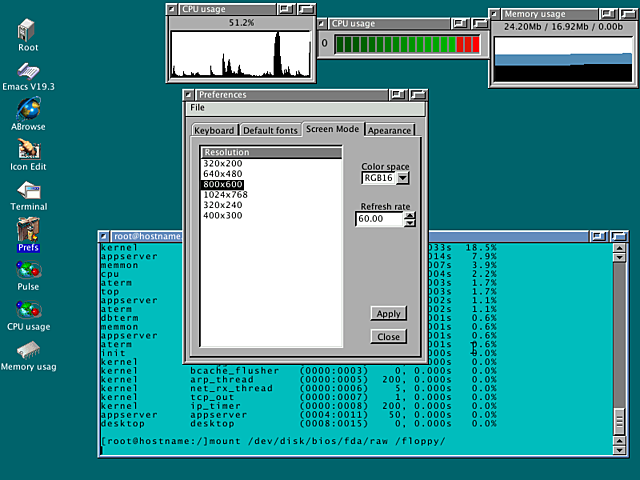Click the Preferences window depth icon
This screenshot has width=640, height=480.
coord(418,95)
